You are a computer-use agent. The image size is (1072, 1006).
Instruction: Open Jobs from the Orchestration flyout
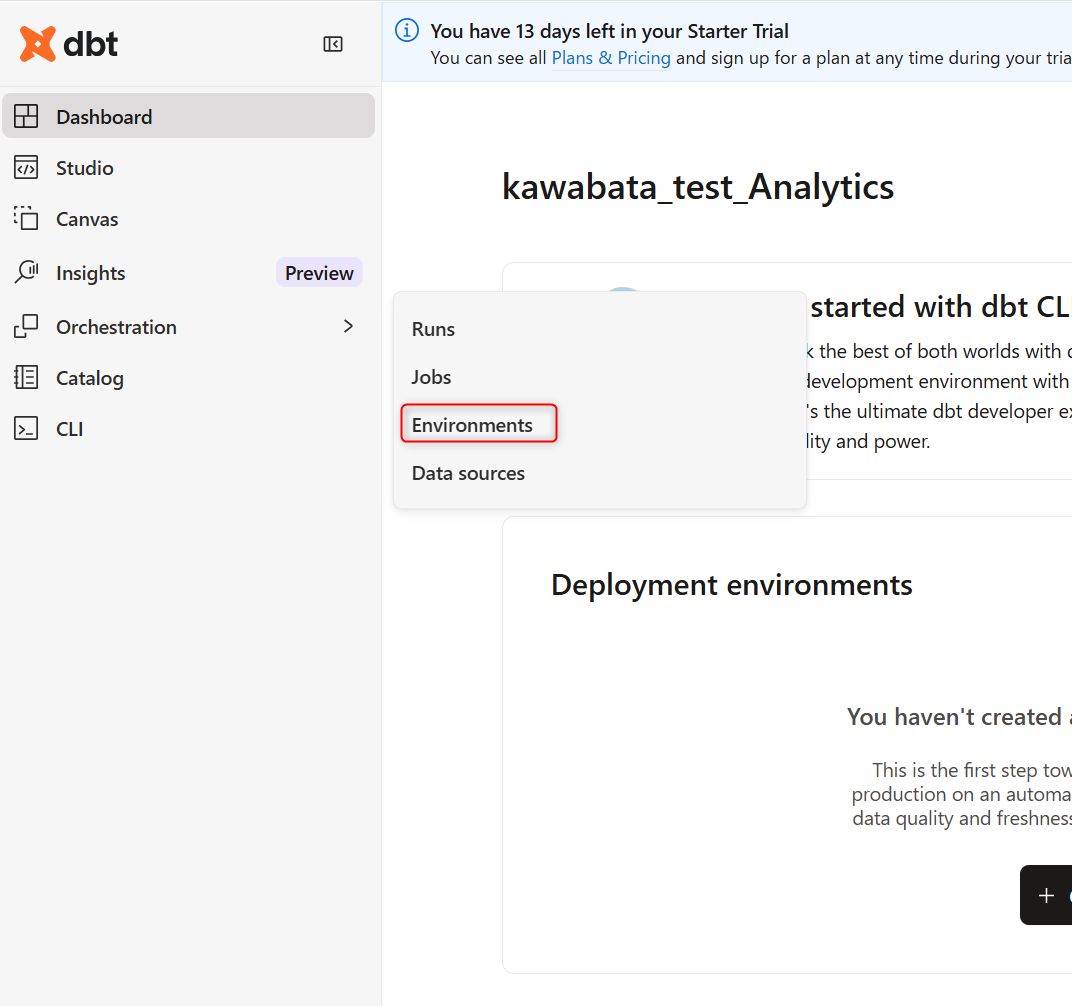tap(431, 377)
